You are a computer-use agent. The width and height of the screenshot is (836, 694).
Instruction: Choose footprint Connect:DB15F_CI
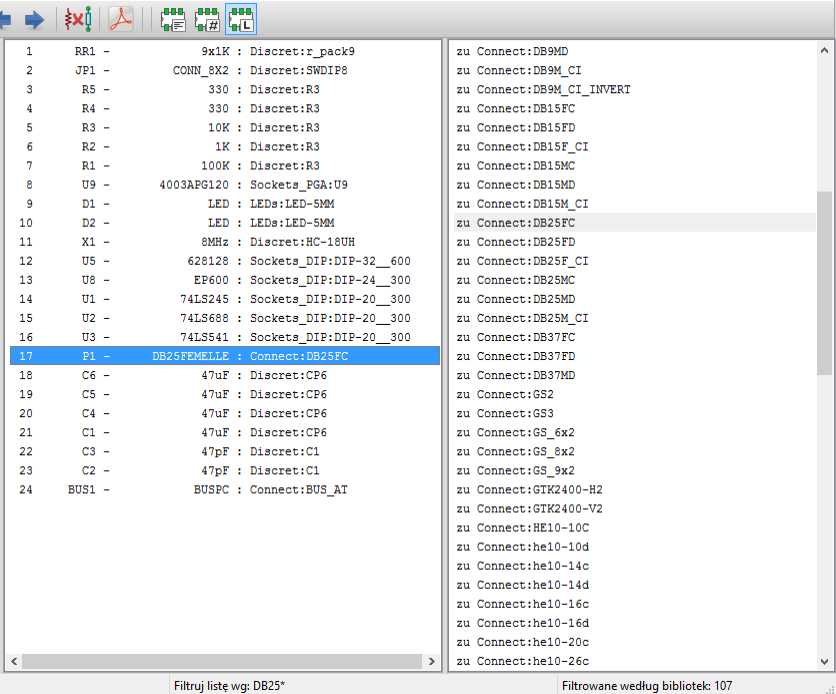click(634, 147)
